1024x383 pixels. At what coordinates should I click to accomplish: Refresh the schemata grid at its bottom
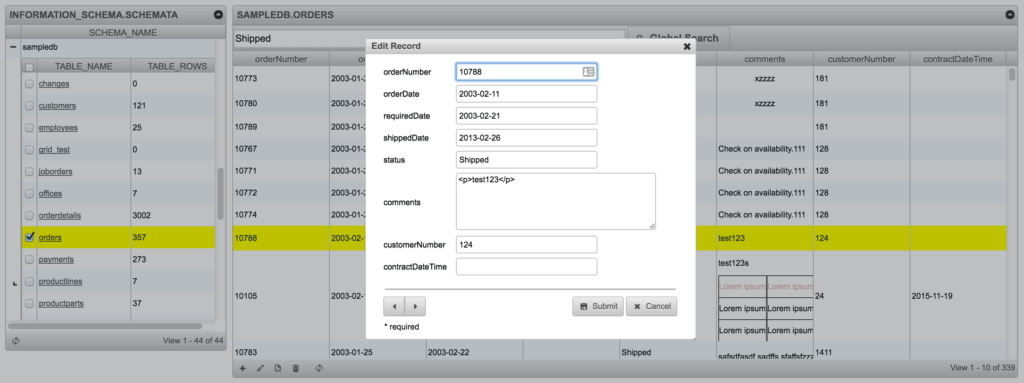point(15,341)
